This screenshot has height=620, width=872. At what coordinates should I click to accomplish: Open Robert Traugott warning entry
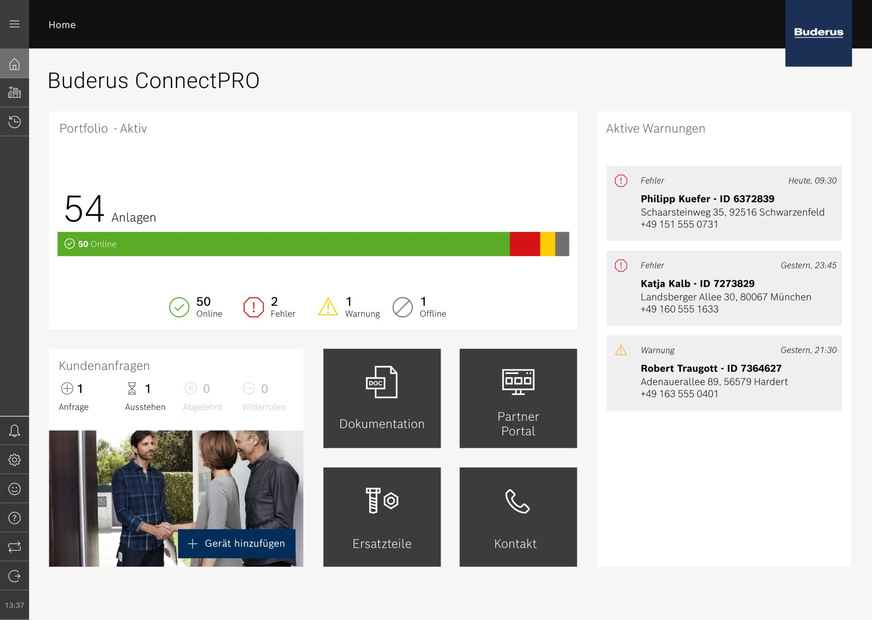723,373
